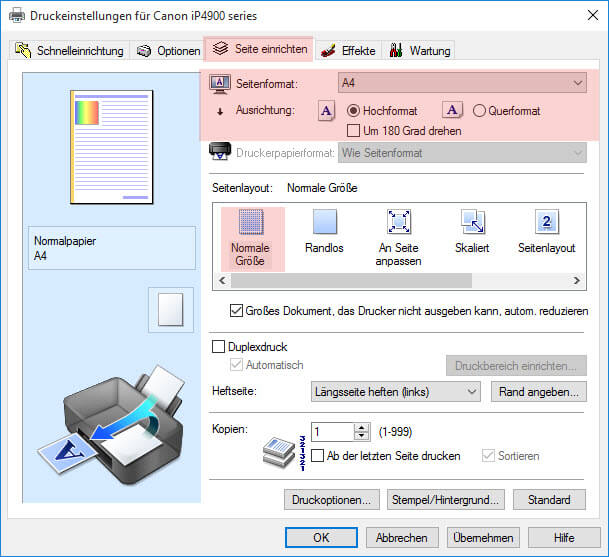The image size is (609, 557).
Task: Select the Hochformat radio button
Action: tap(353, 111)
